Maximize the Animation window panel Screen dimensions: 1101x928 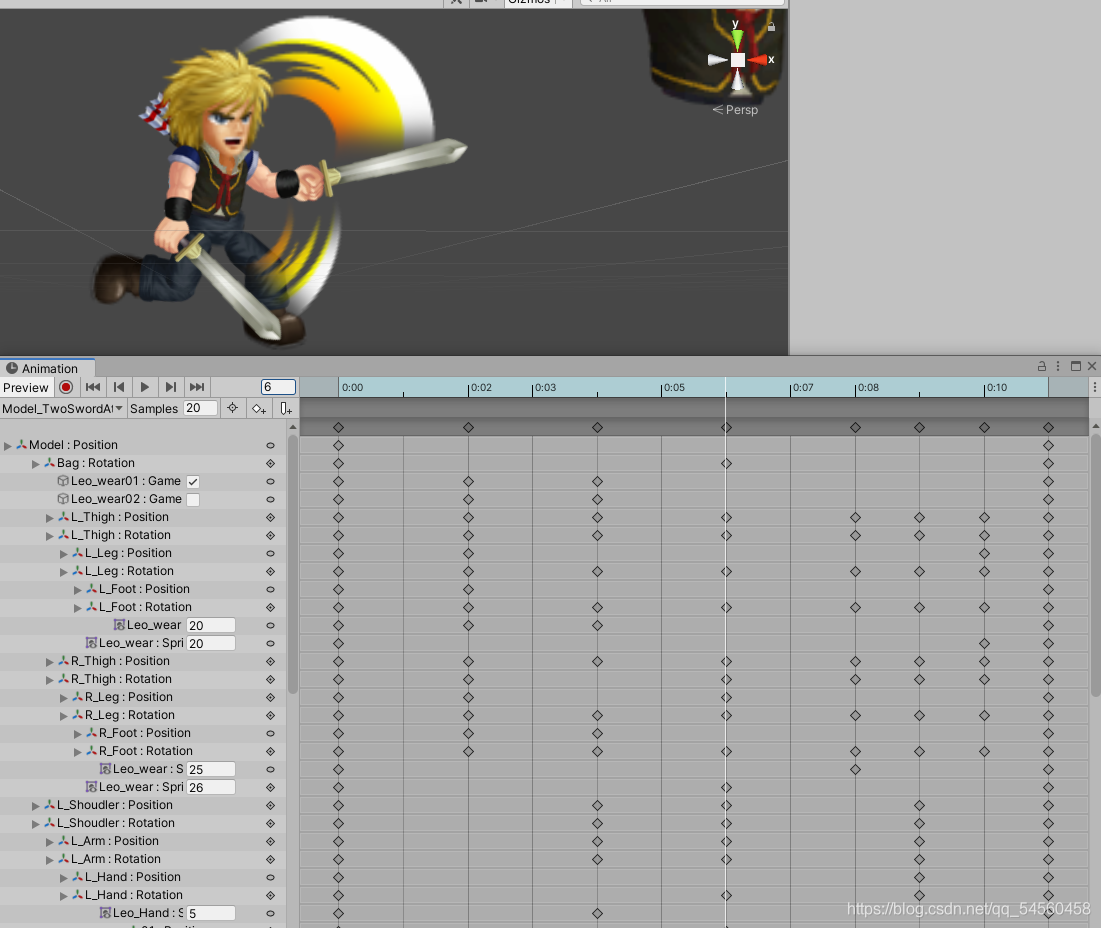pos(1075,366)
